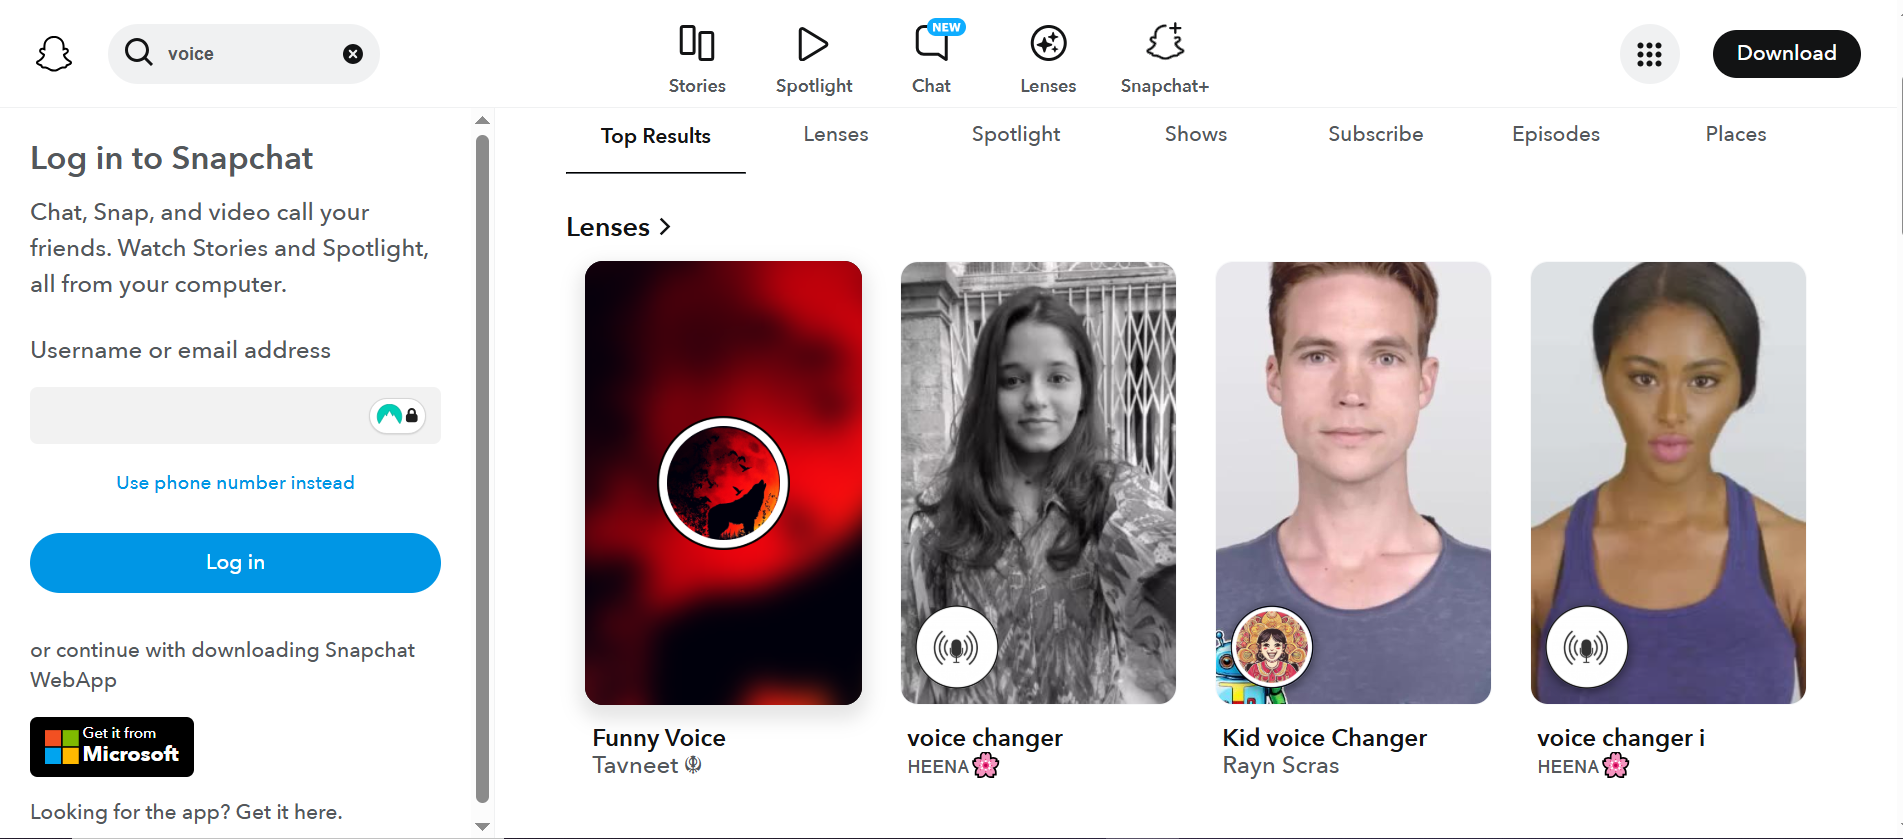Open the Stories section
1903x839 pixels.
tap(697, 58)
